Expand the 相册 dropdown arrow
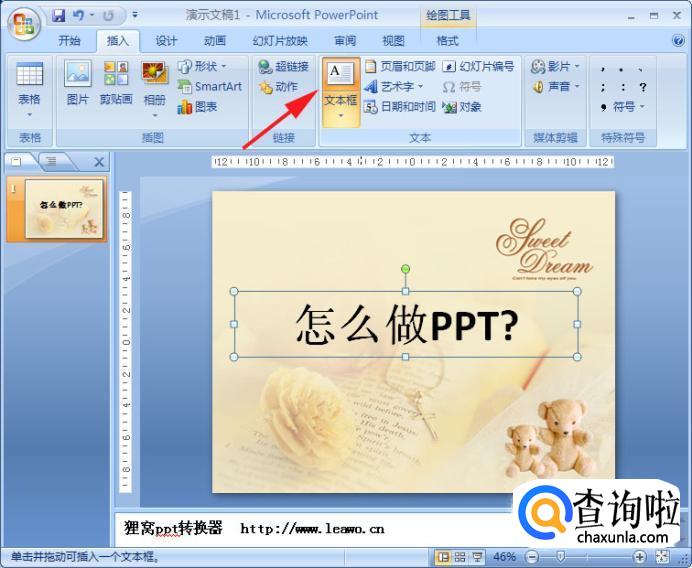The image size is (692, 568). [155, 116]
